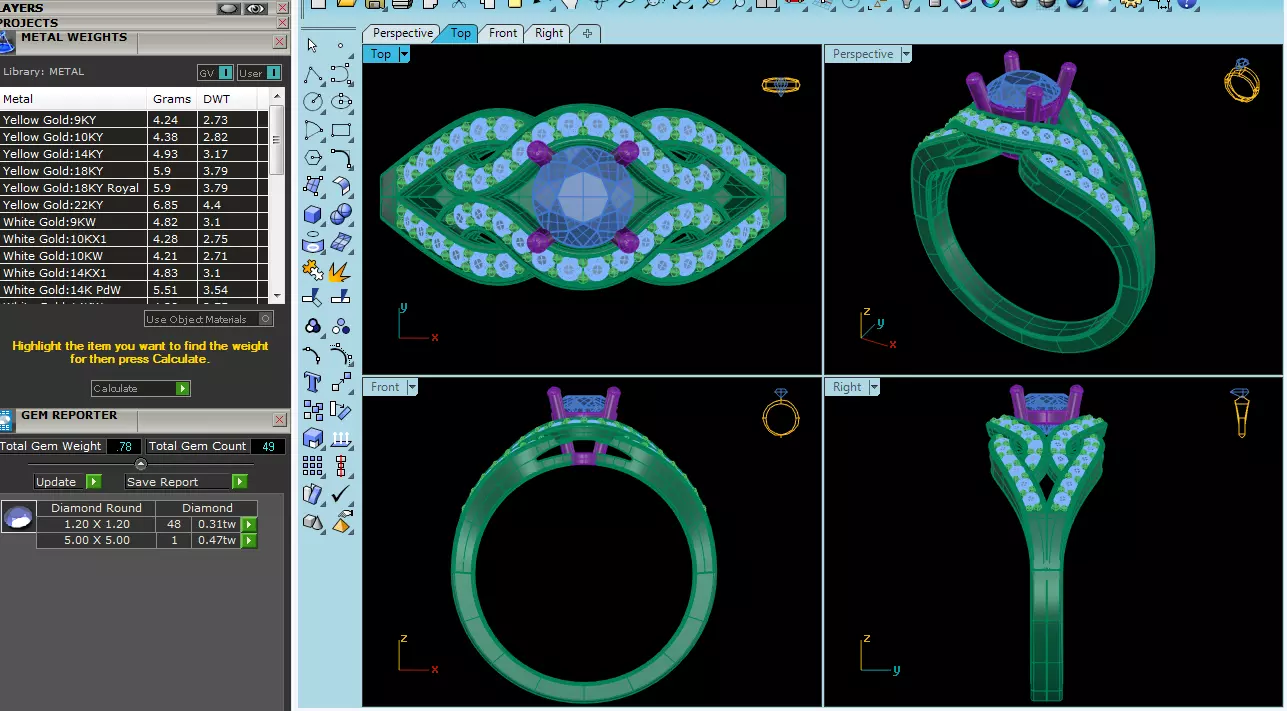Switch to the Front viewport tab
The width and height of the screenshot is (1287, 711).
click(503, 33)
